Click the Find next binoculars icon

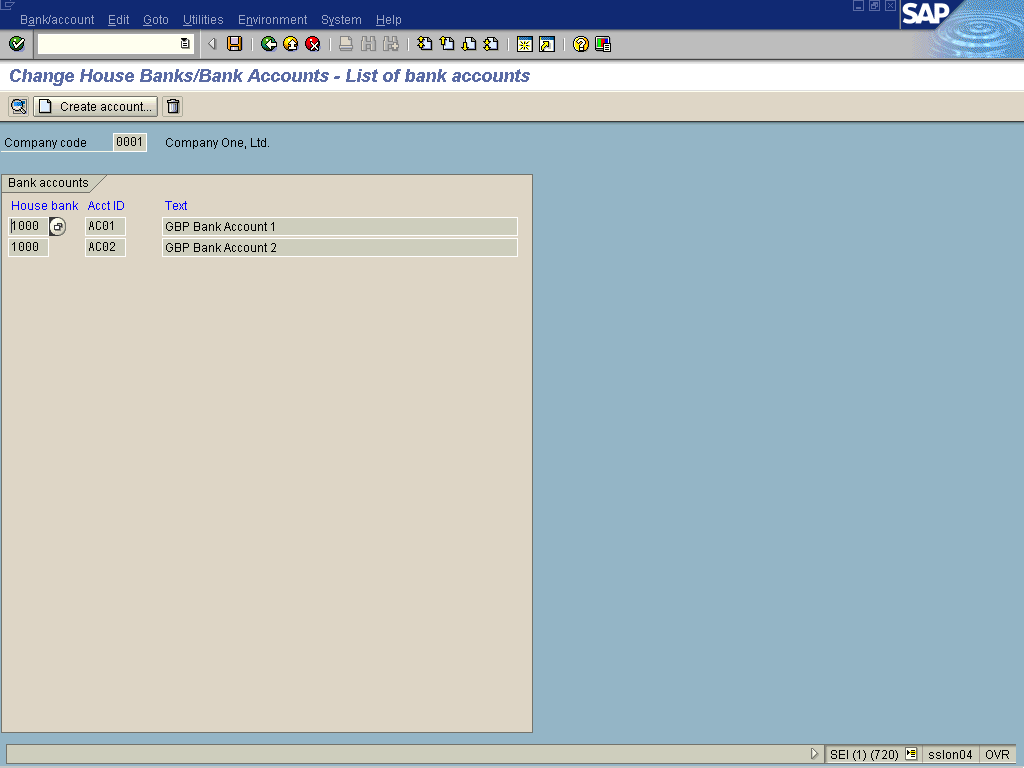391,44
